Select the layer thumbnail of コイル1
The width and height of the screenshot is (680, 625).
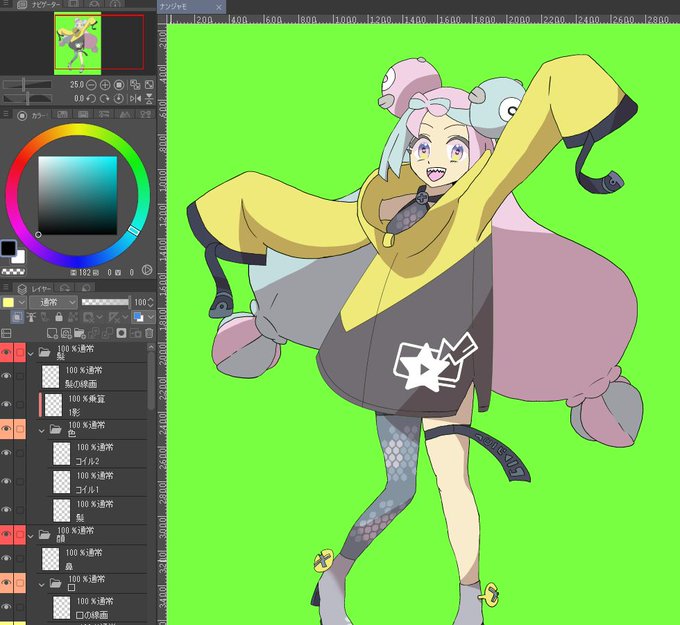click(61, 482)
